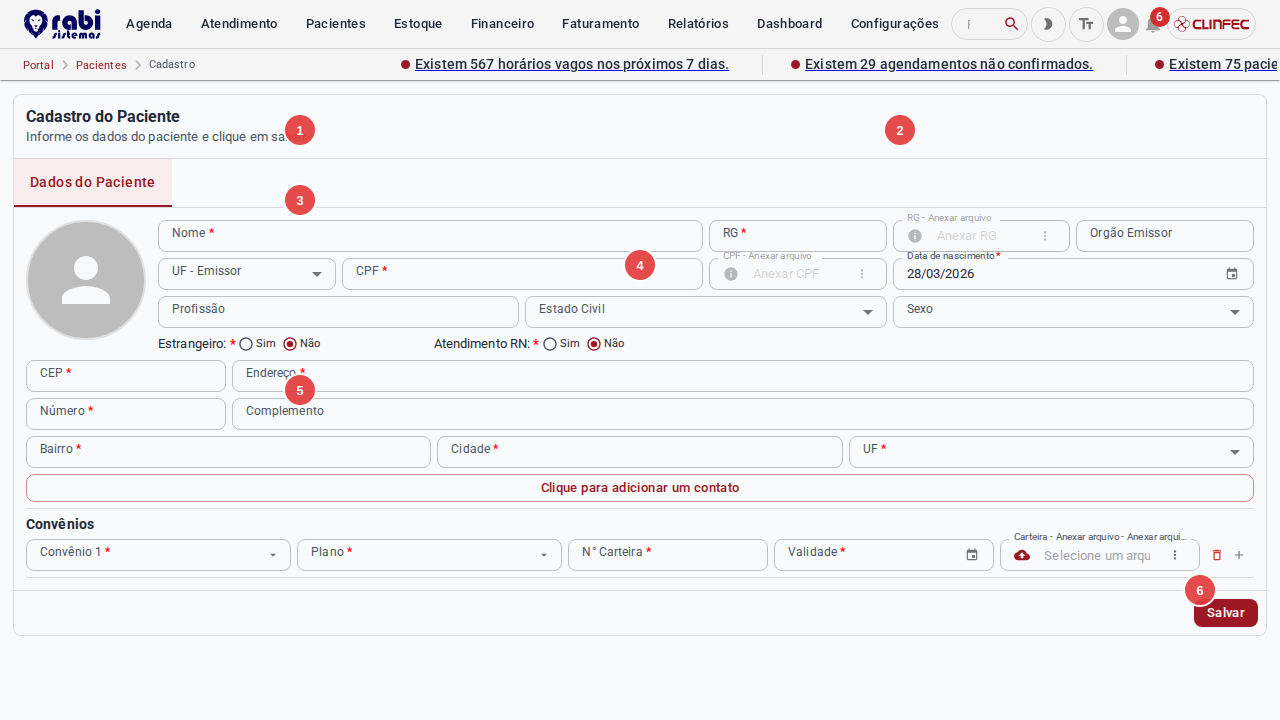Delete convênio row with trash icon
The width and height of the screenshot is (1280, 720).
[x=1217, y=555]
